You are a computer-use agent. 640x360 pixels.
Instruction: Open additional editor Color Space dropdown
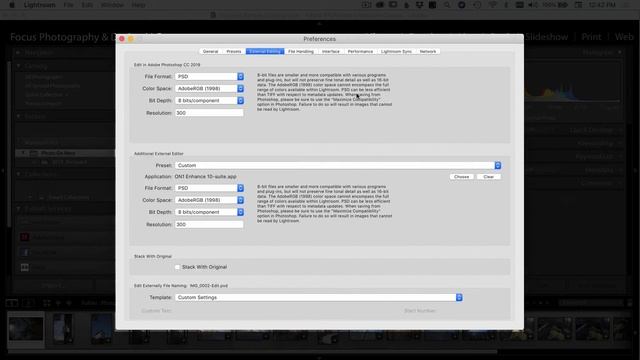click(x=209, y=200)
